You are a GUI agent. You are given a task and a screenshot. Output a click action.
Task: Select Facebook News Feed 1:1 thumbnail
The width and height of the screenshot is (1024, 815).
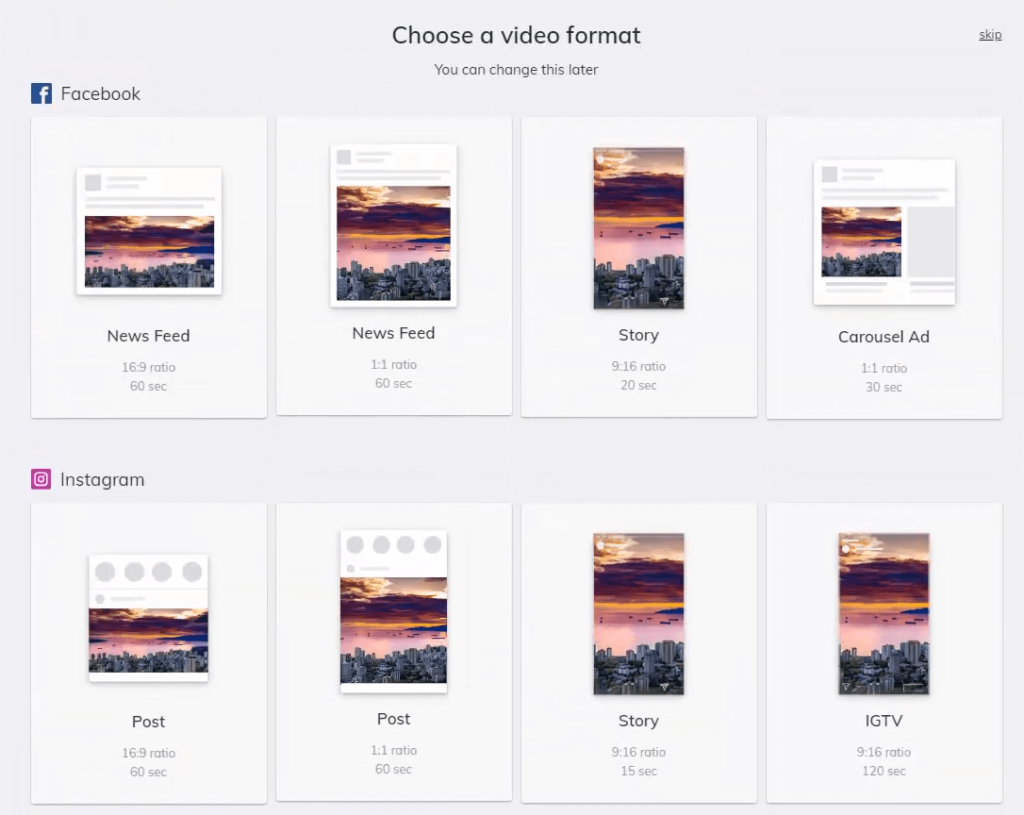pyautogui.click(x=394, y=225)
